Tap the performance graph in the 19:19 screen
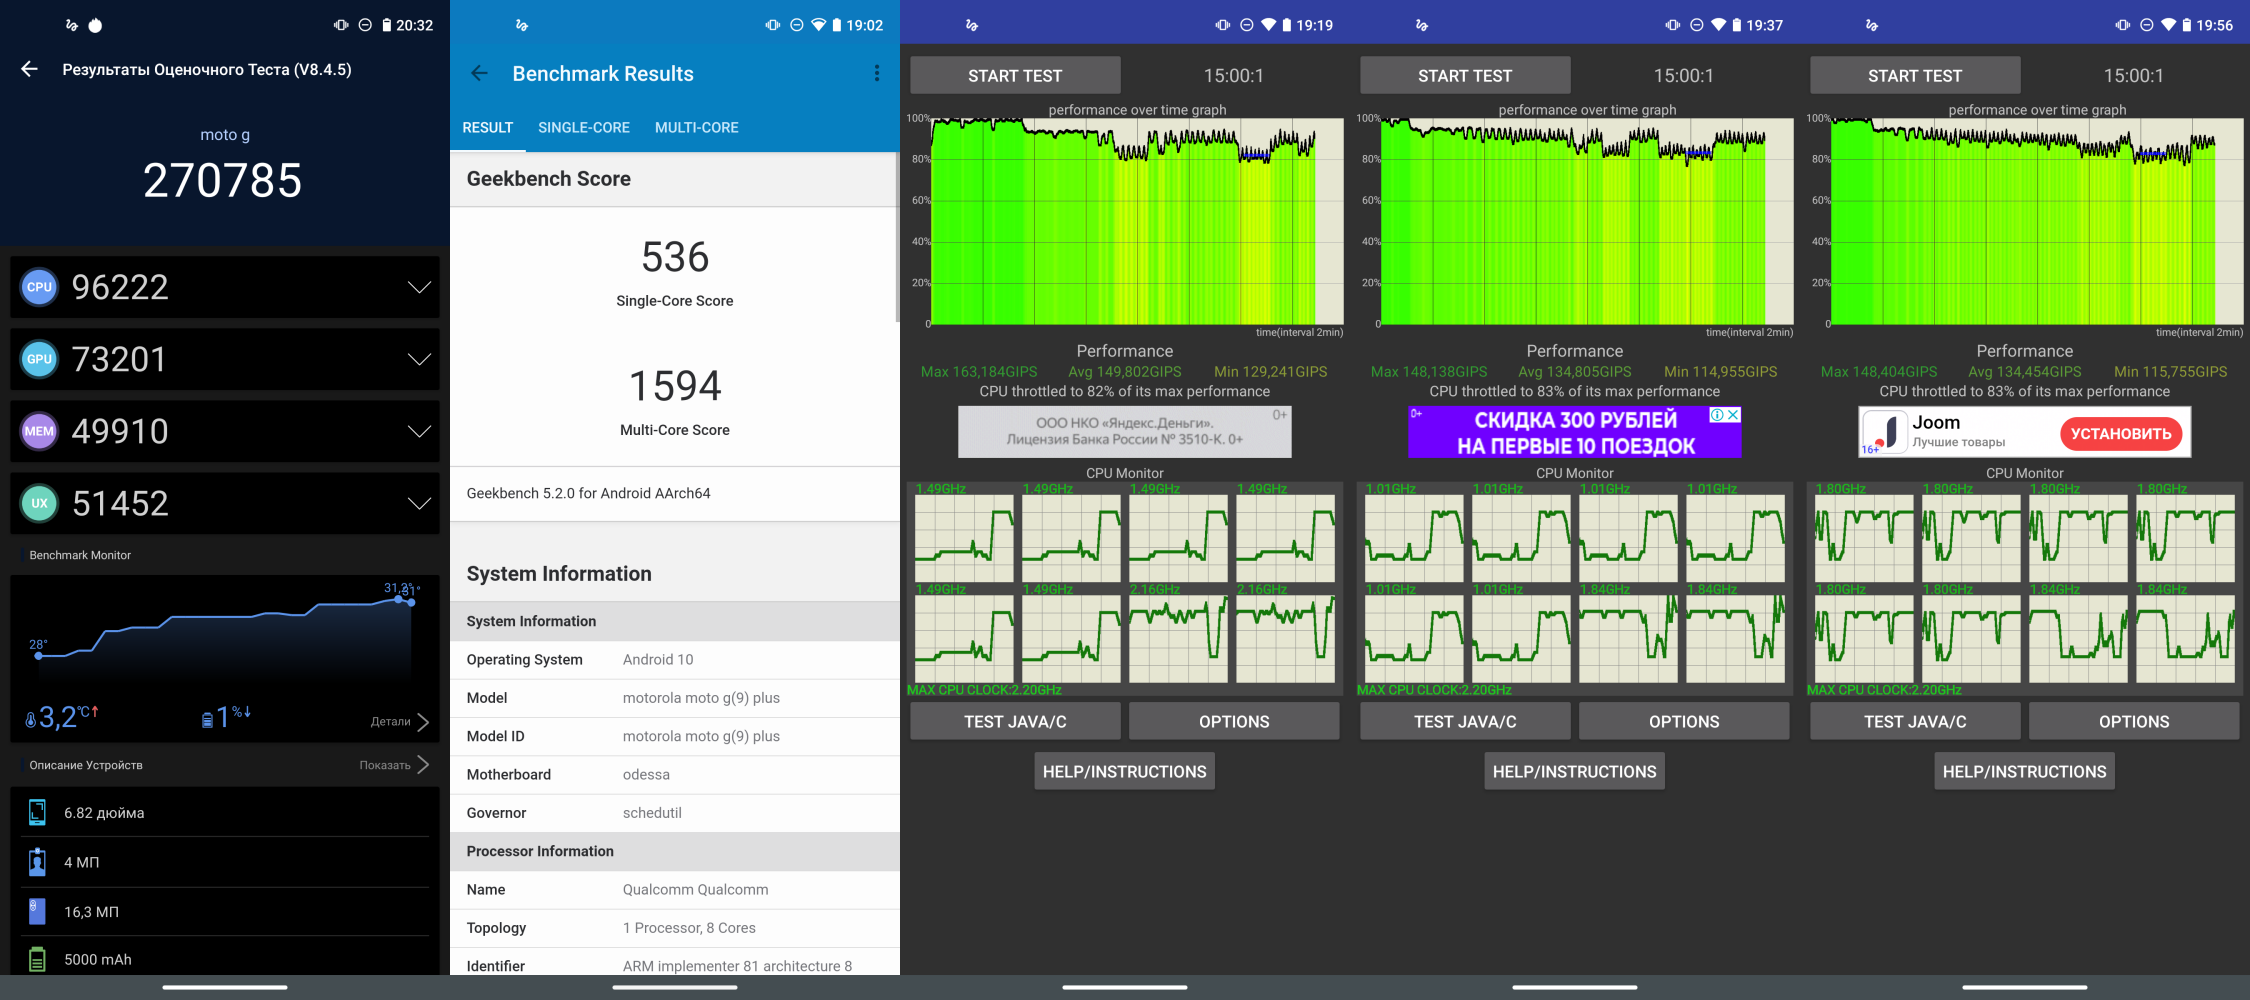 click(x=1137, y=221)
